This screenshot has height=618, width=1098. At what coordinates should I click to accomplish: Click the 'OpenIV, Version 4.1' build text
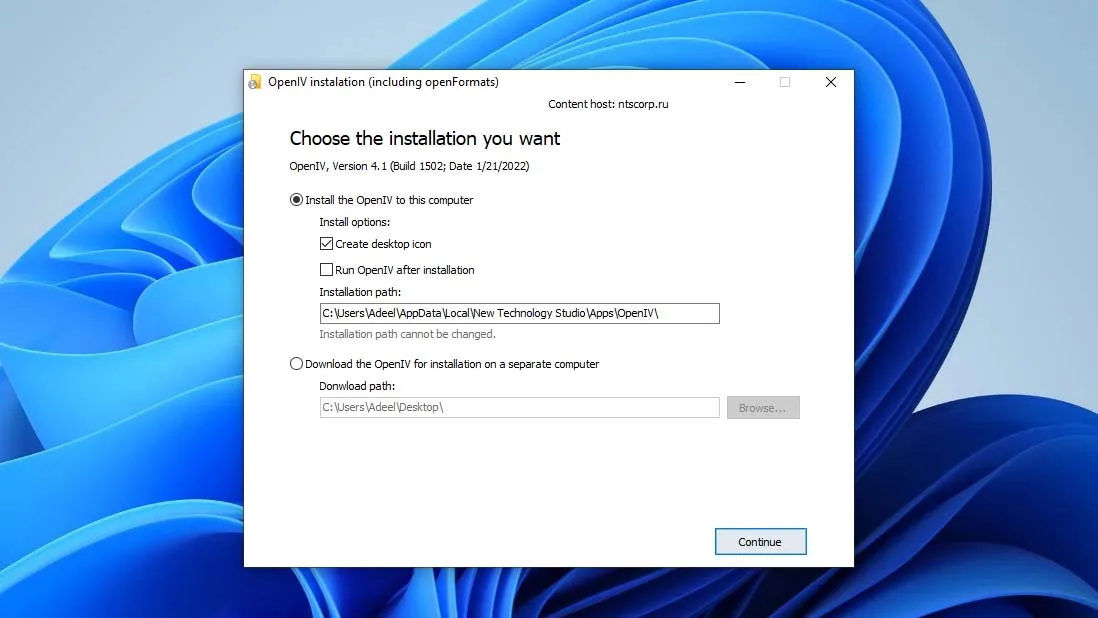[410, 166]
